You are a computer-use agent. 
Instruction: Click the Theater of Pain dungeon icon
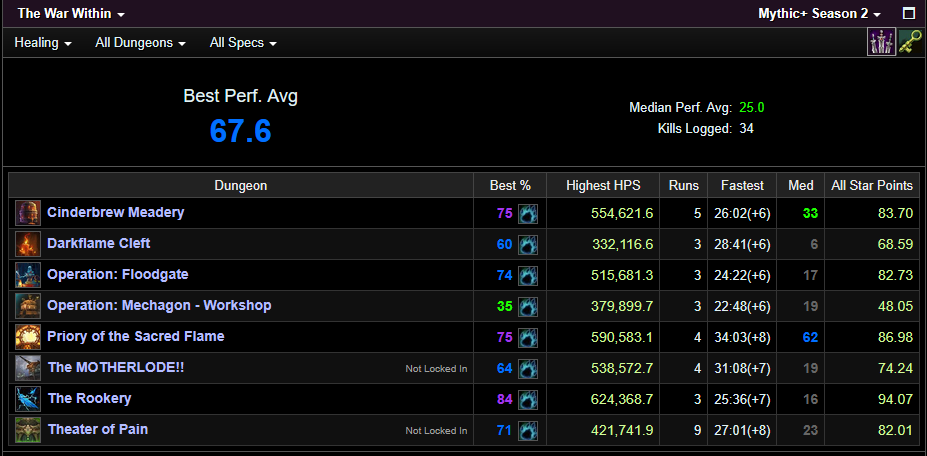28,430
